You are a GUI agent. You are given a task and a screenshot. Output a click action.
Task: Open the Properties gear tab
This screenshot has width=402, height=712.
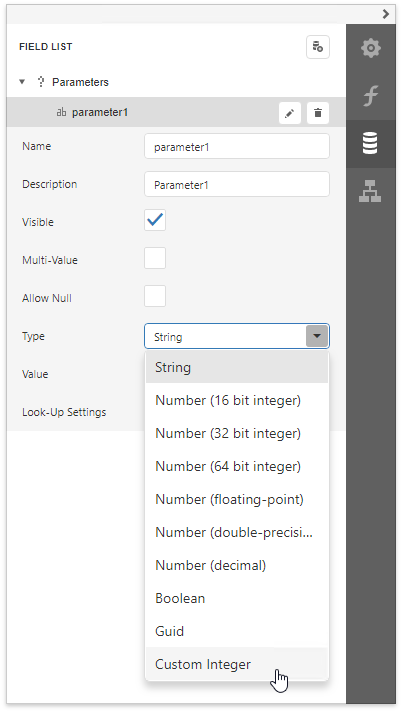coord(370,48)
